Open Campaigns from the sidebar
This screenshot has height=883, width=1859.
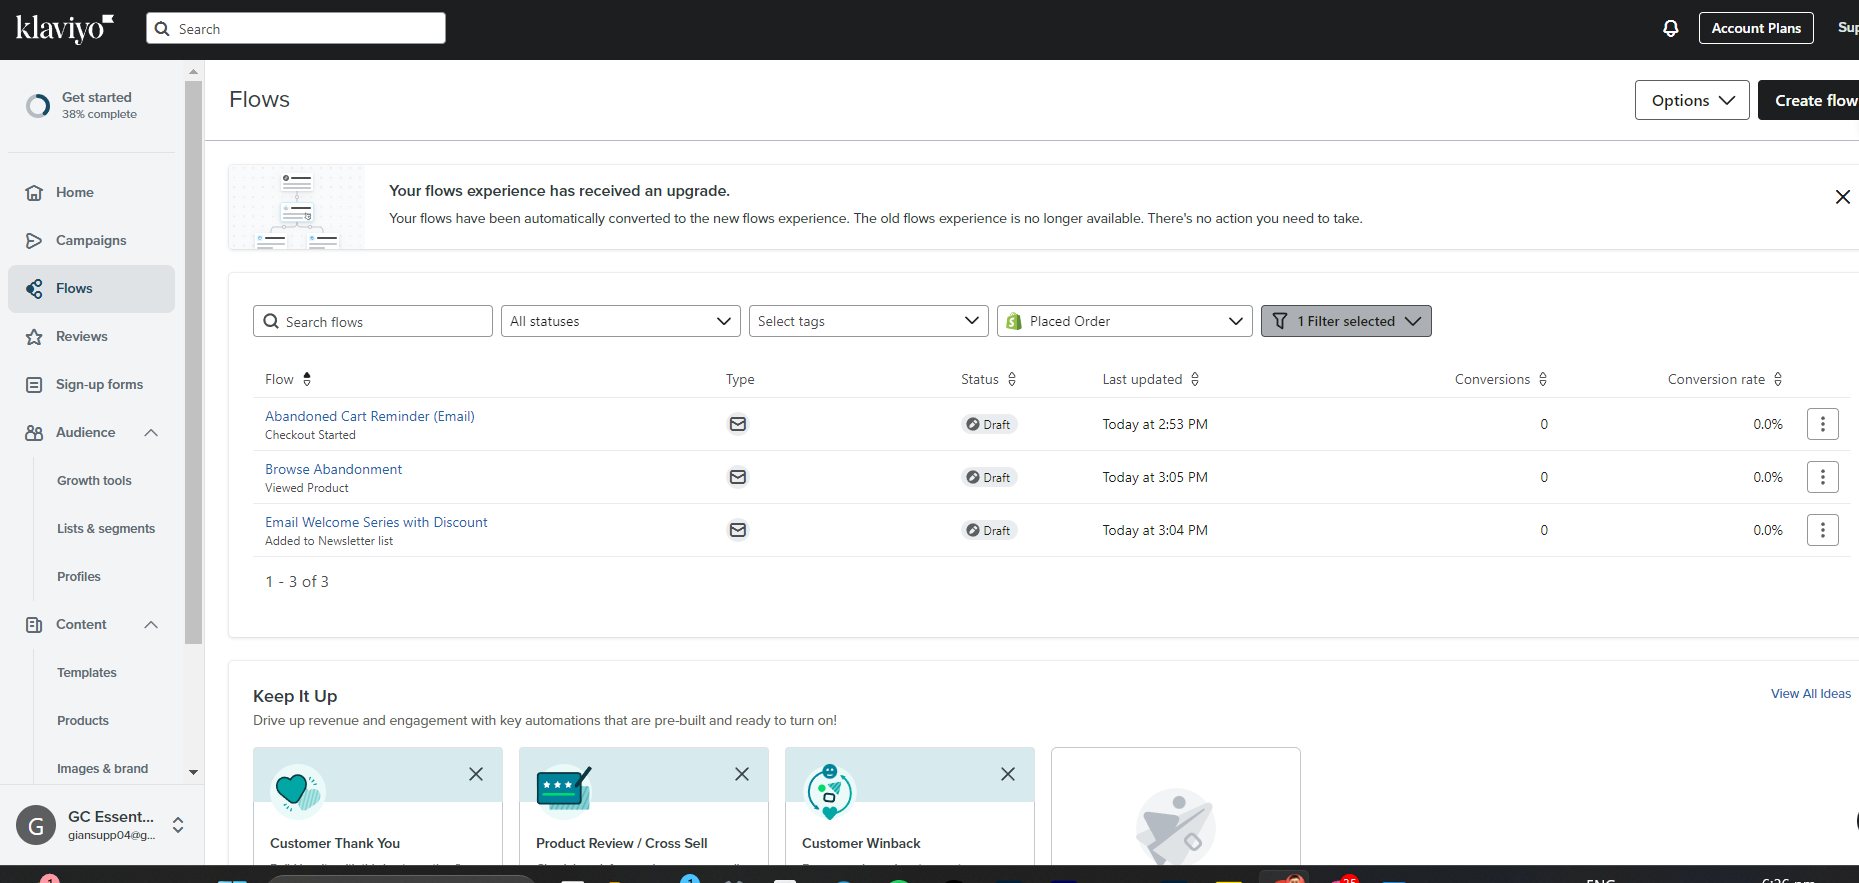[x=91, y=240]
